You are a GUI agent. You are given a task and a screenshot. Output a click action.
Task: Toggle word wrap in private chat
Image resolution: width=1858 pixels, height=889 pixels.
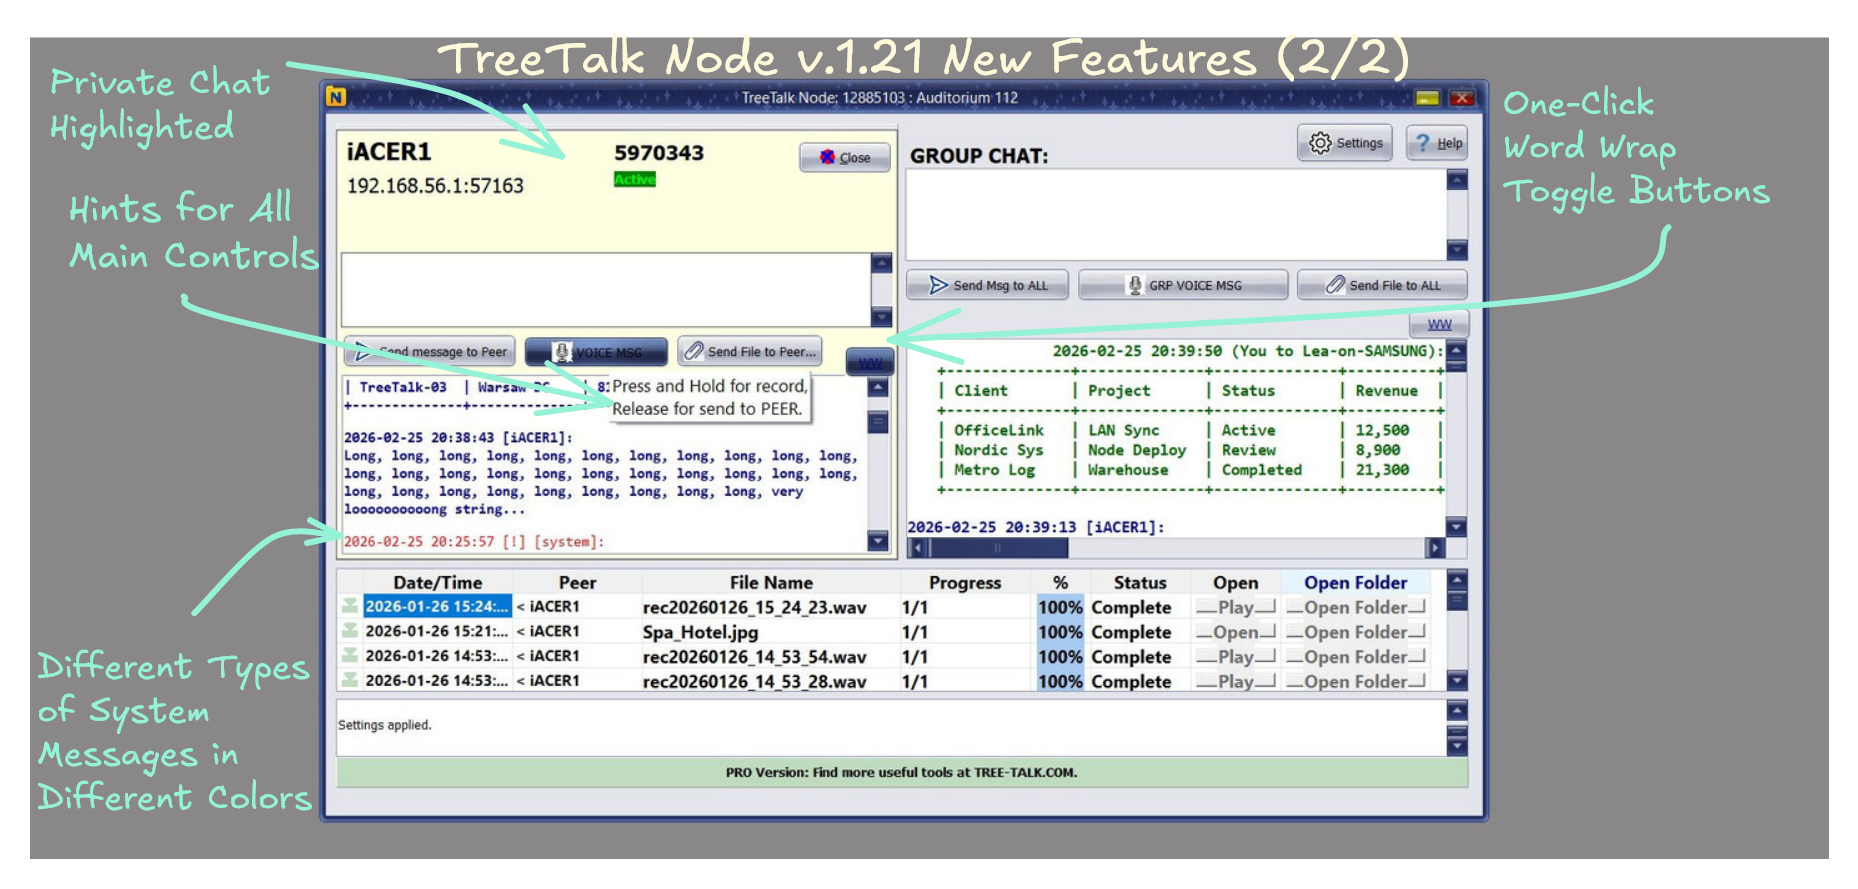pos(869,362)
